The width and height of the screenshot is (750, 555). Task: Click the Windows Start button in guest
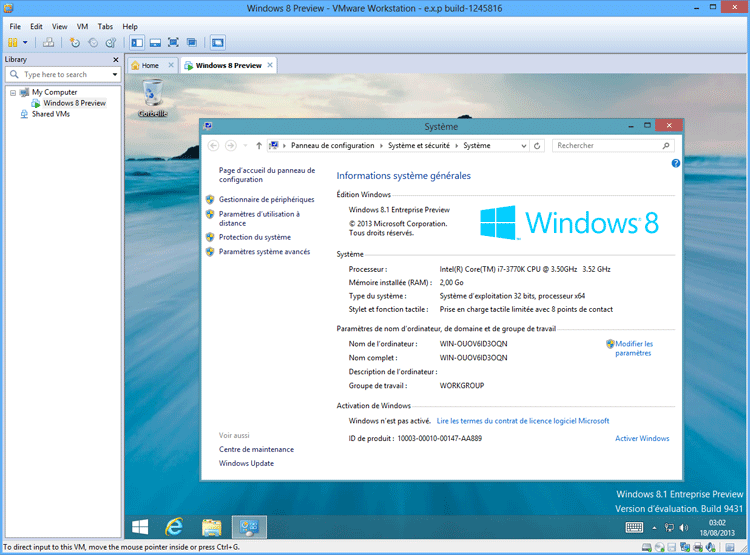coord(140,527)
